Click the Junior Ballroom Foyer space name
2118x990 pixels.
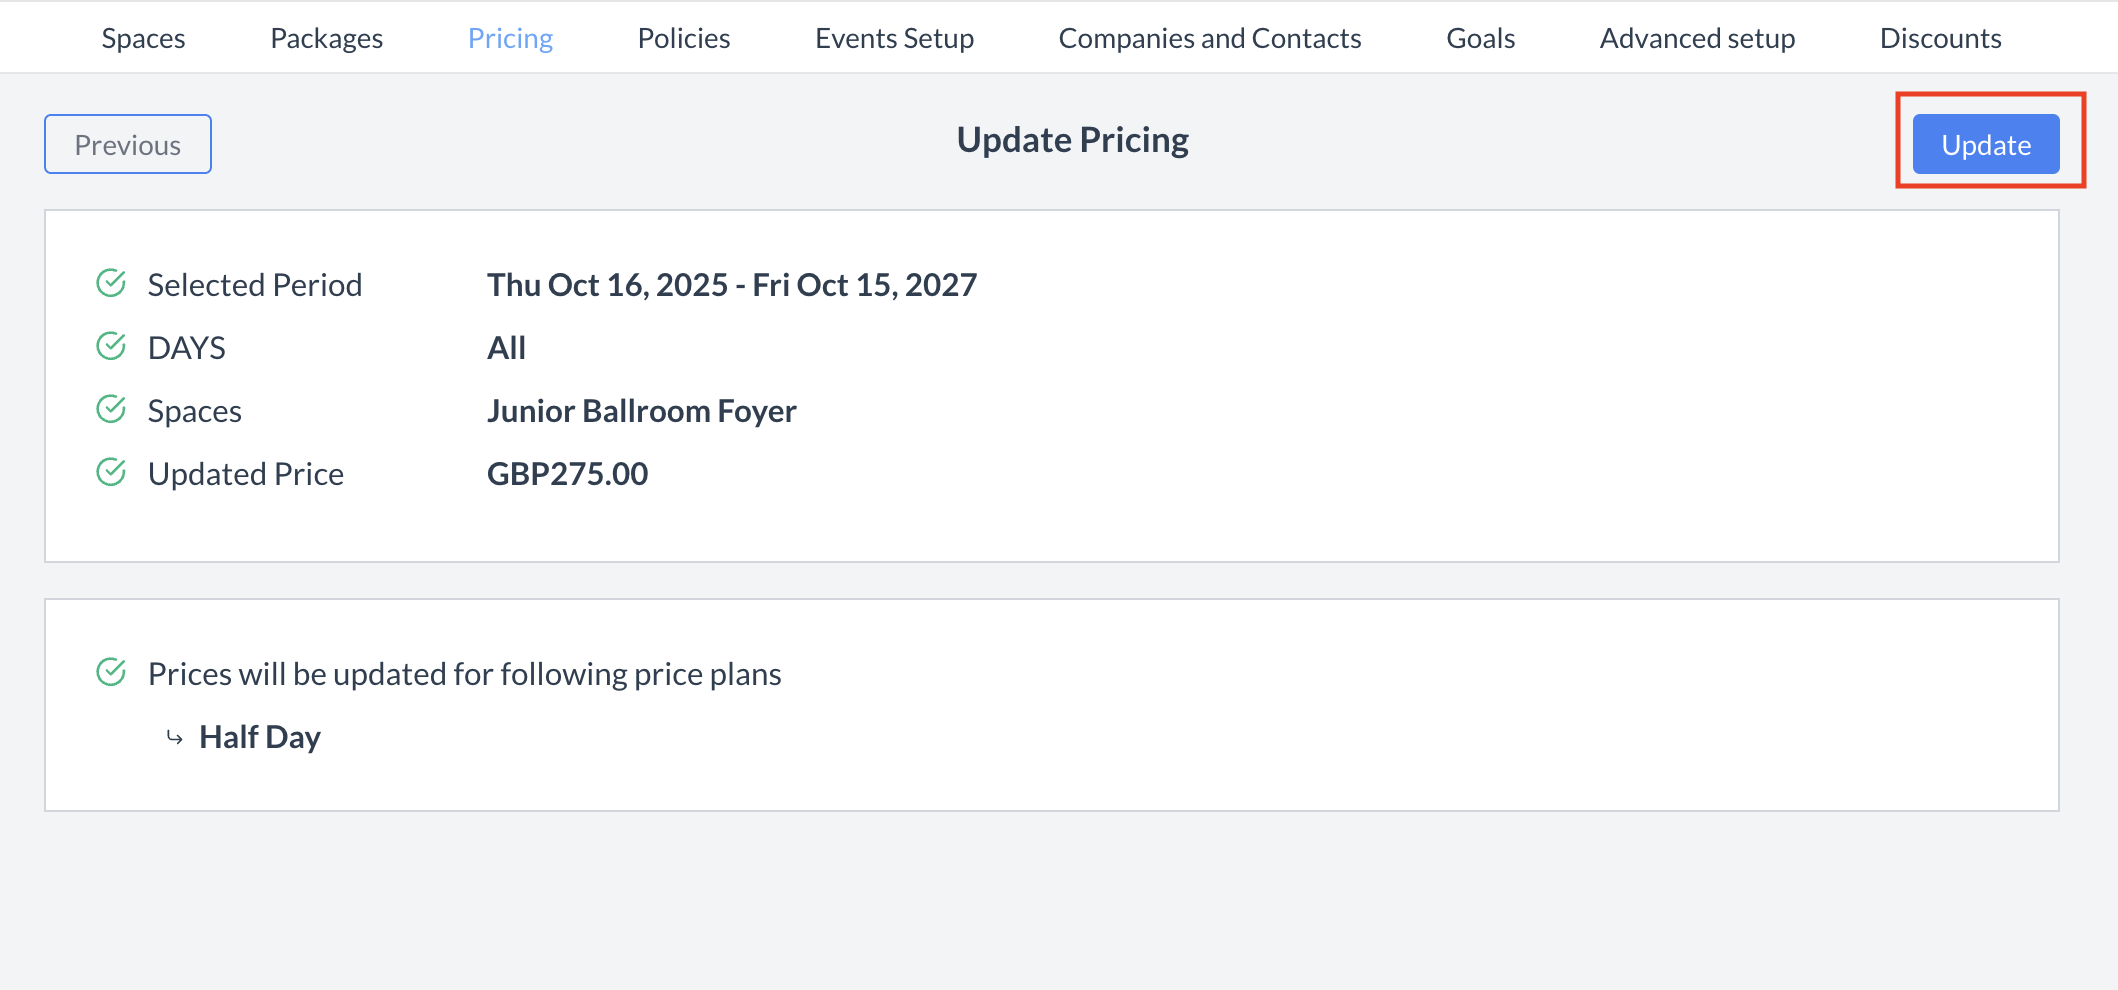click(x=641, y=410)
